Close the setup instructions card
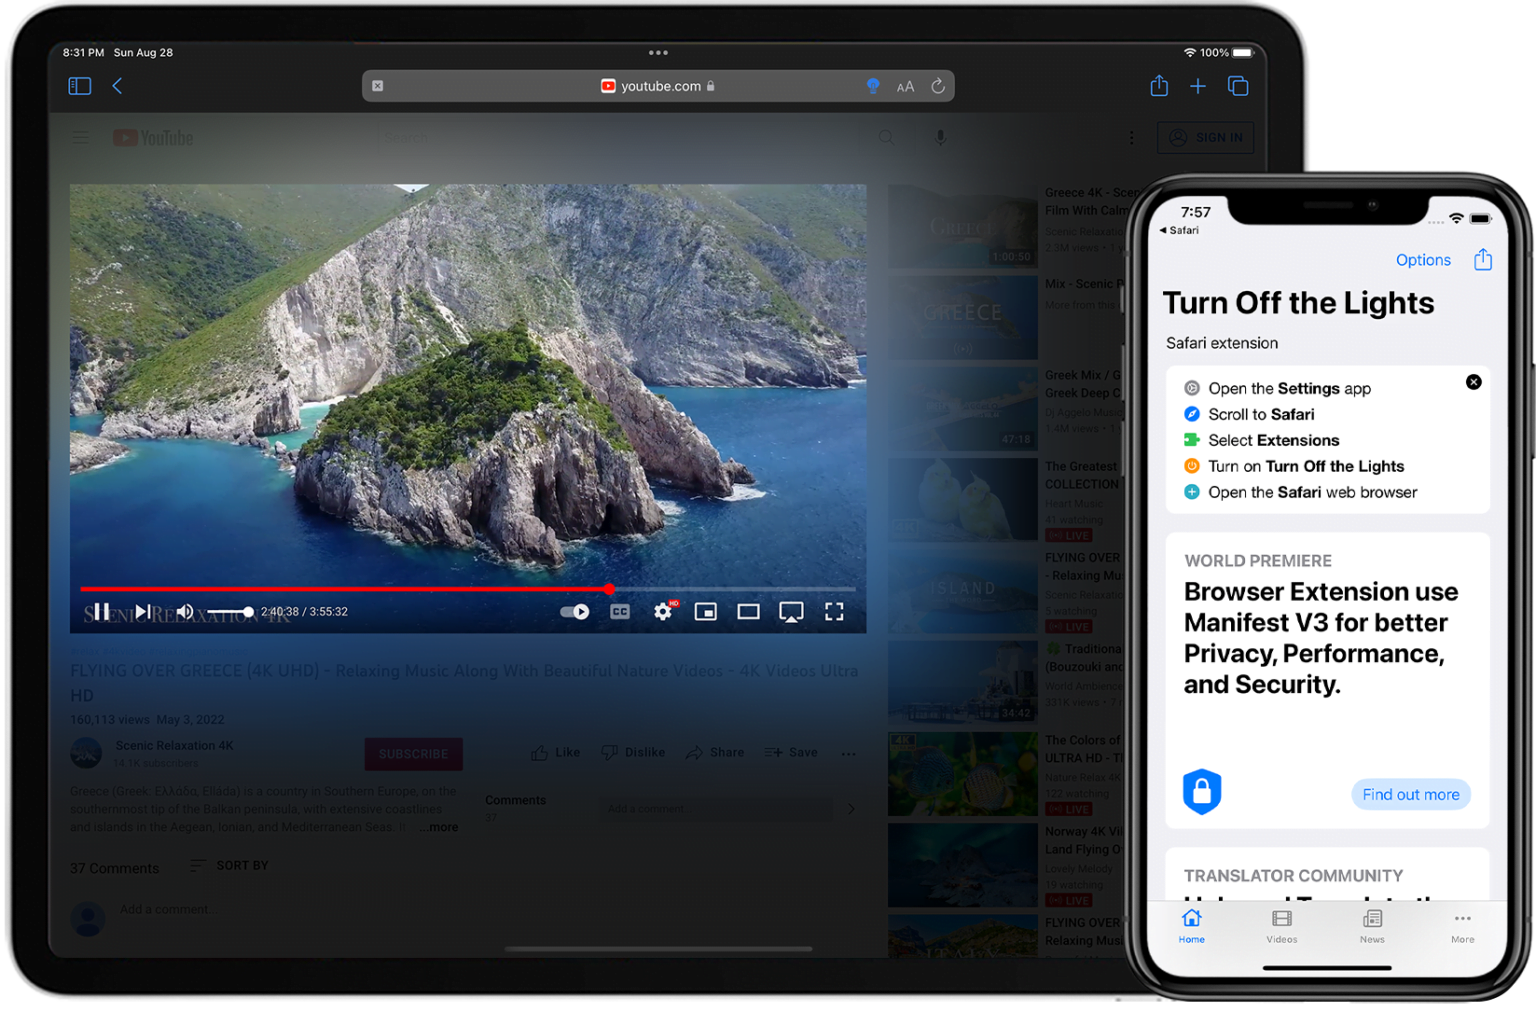Viewport: 1536px width, 1011px height. click(1473, 382)
